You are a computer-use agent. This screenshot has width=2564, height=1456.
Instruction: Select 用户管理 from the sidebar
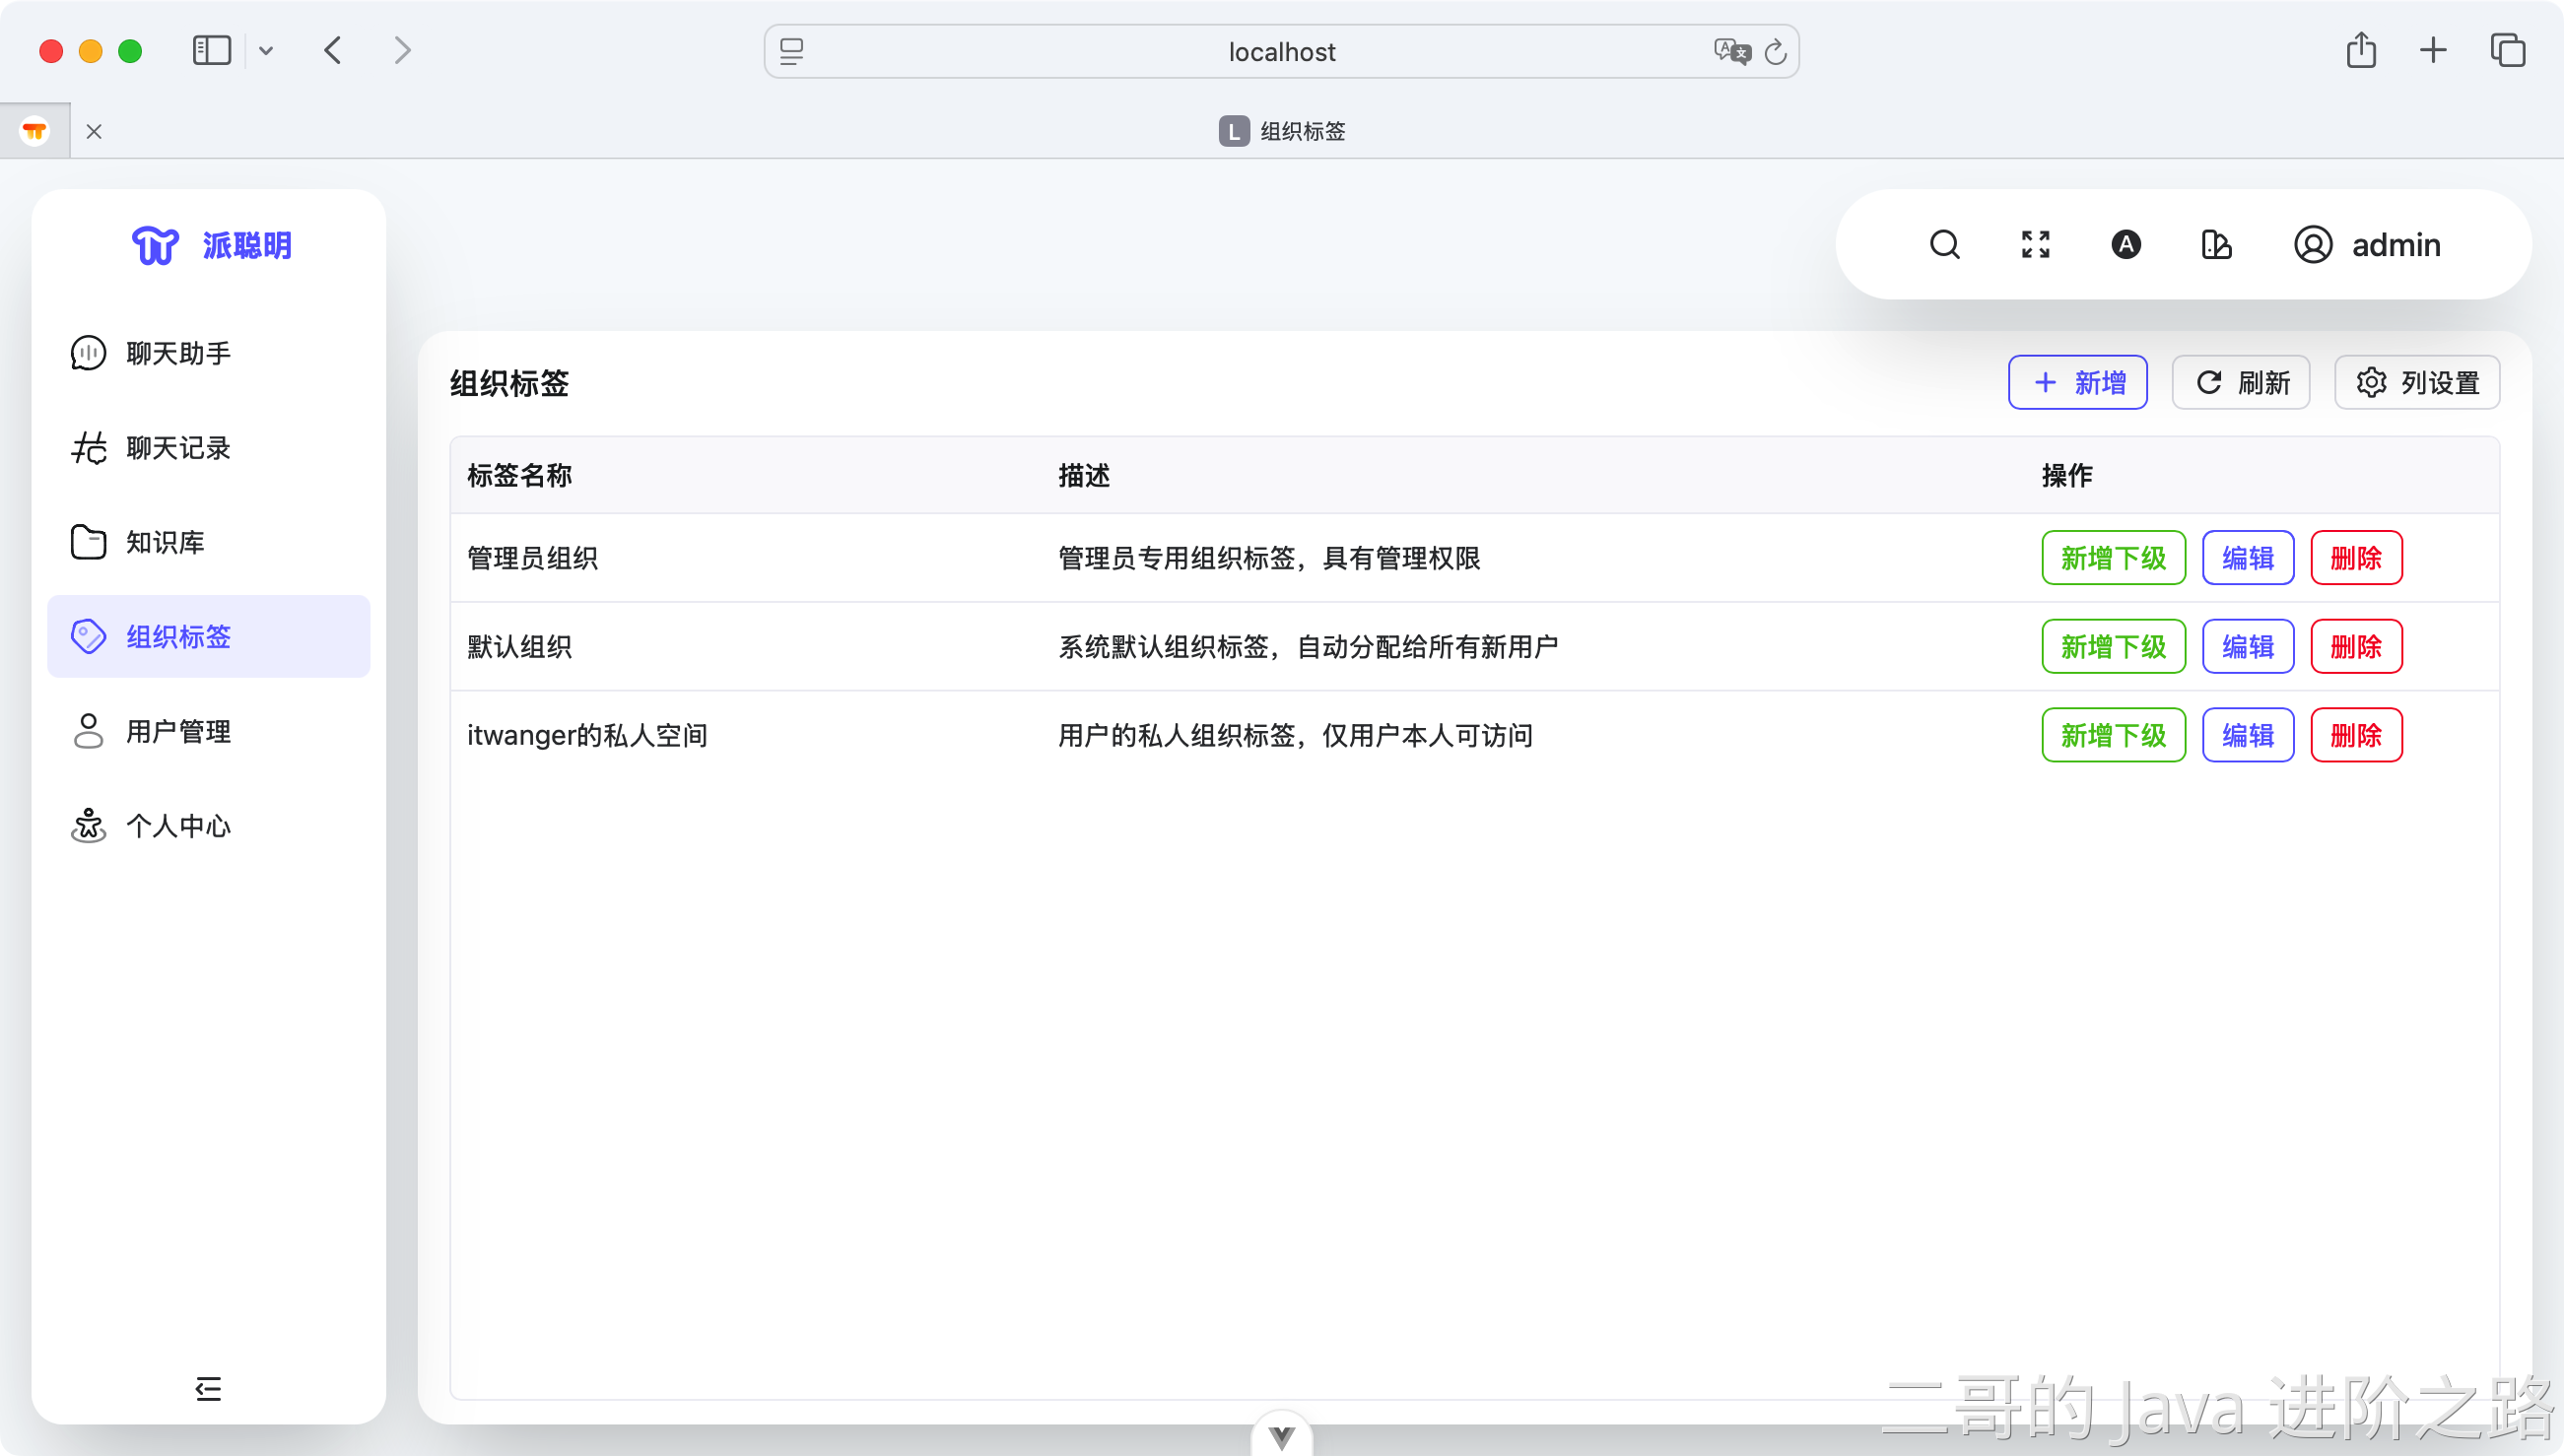click(178, 731)
